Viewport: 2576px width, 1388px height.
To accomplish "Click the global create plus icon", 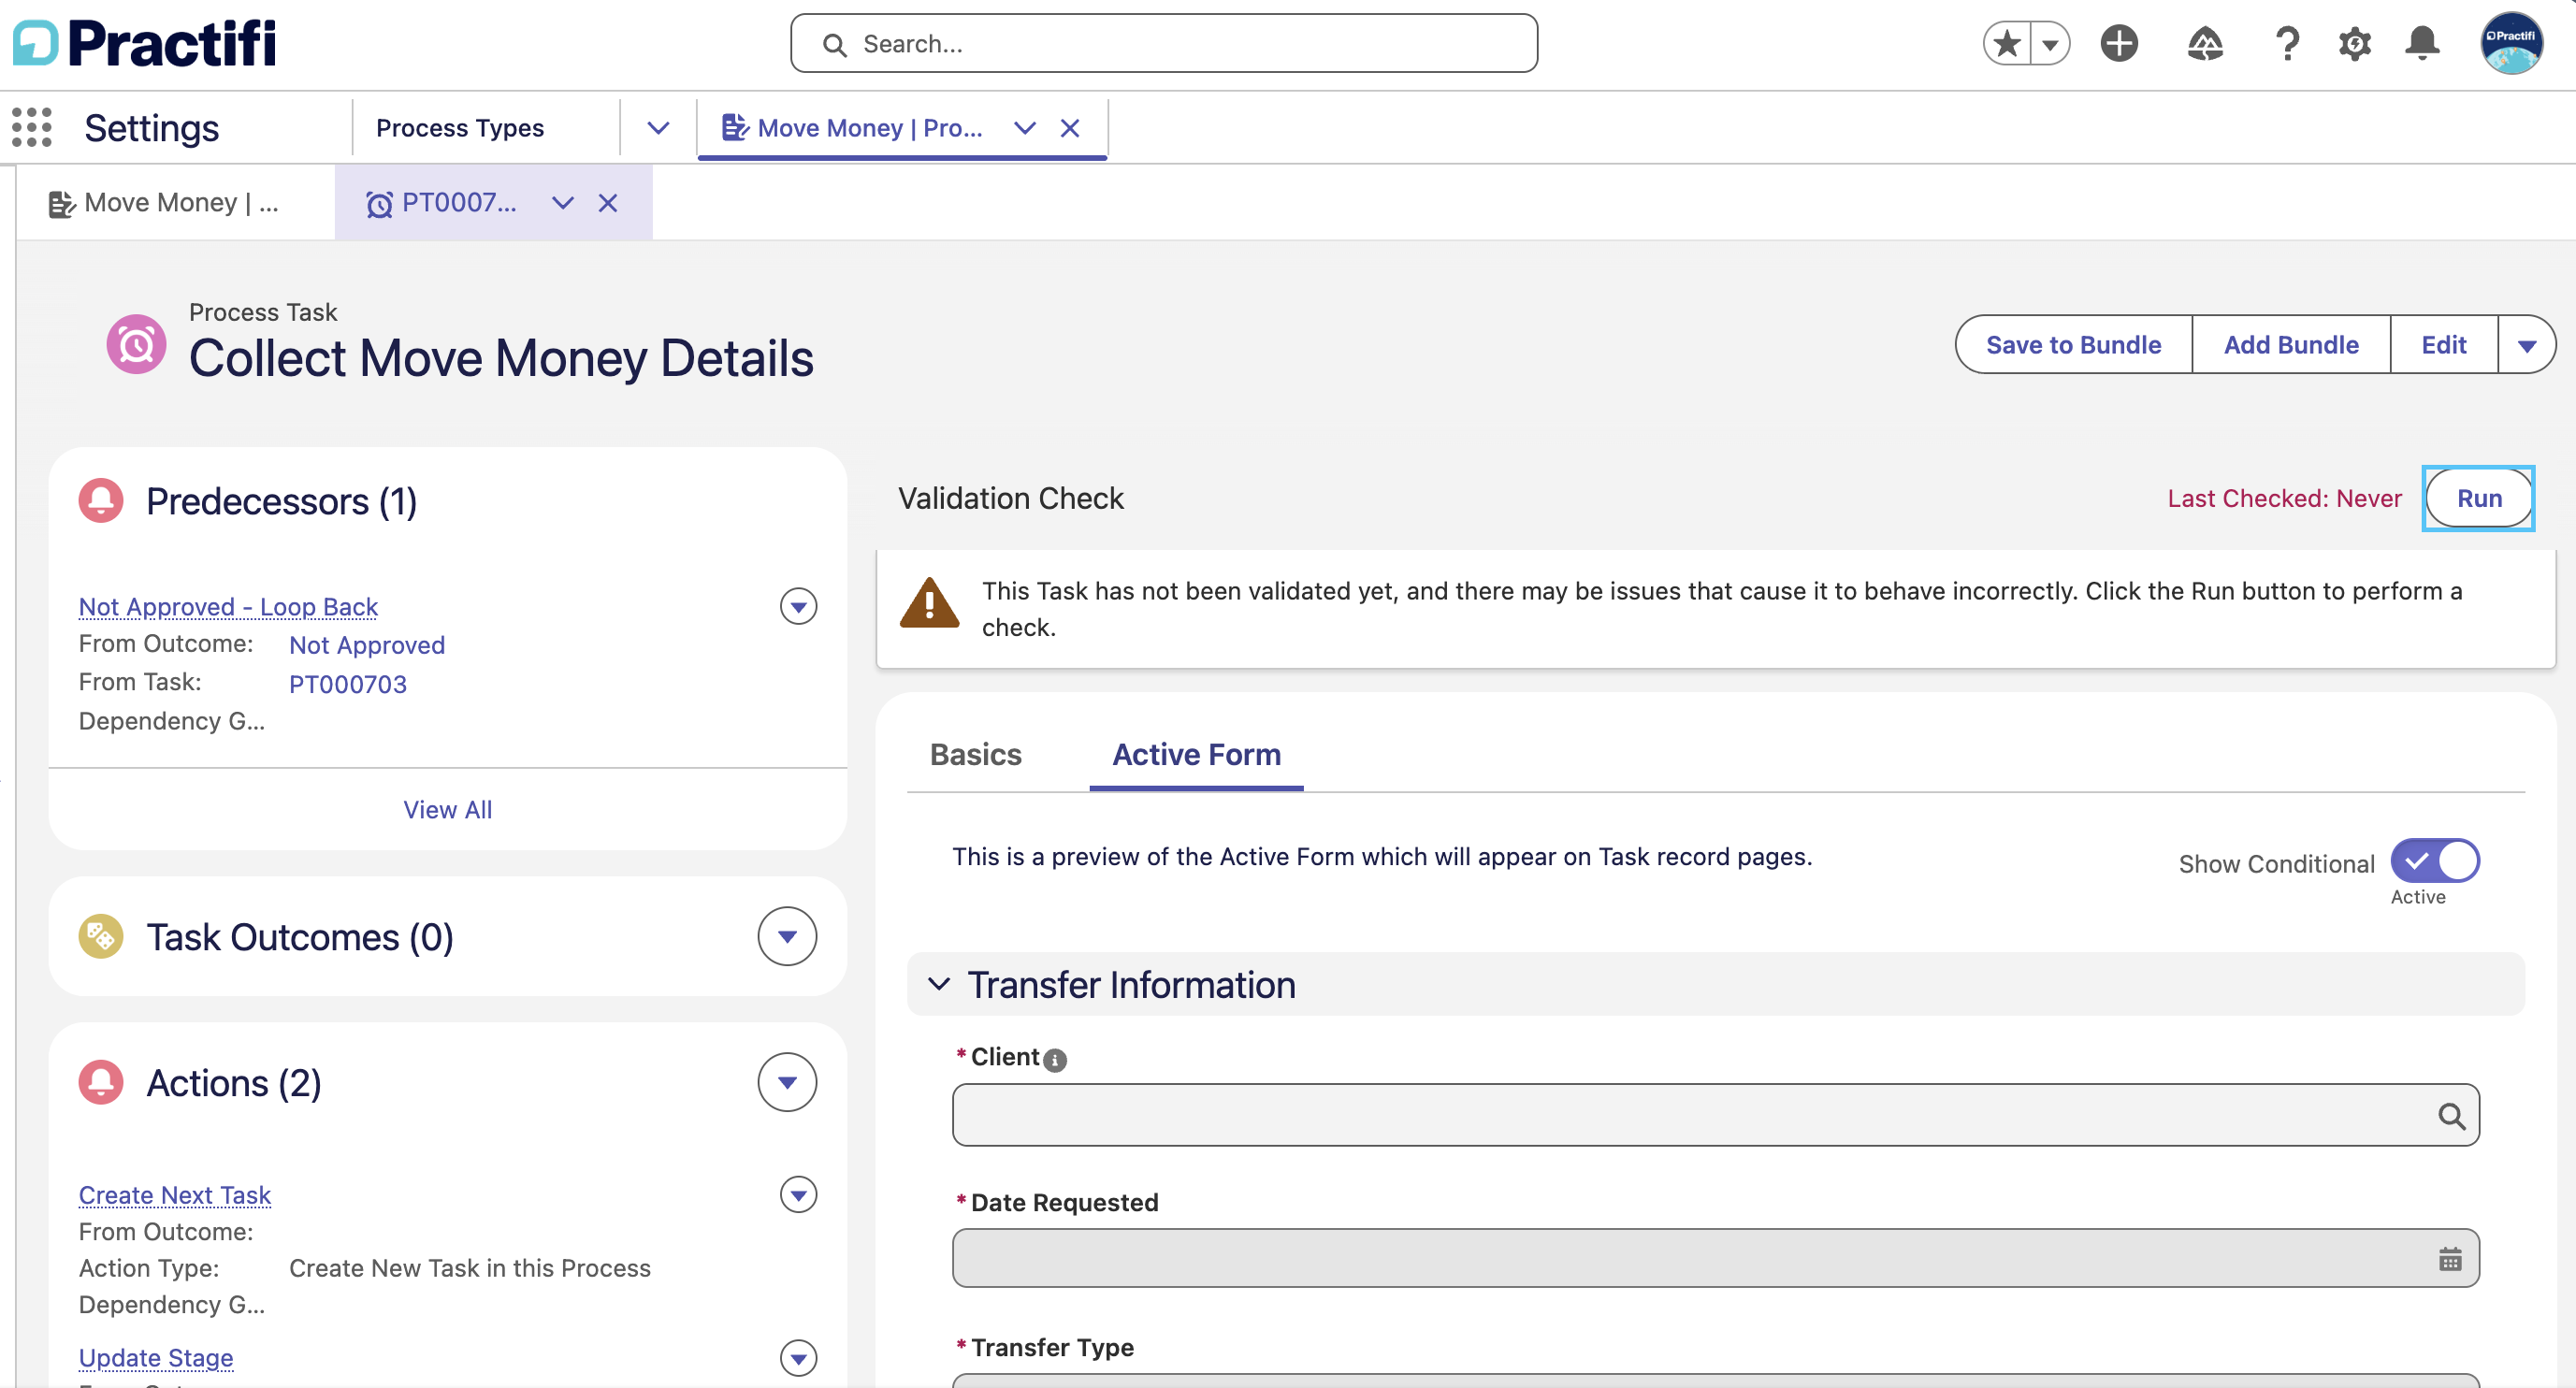I will point(2119,44).
